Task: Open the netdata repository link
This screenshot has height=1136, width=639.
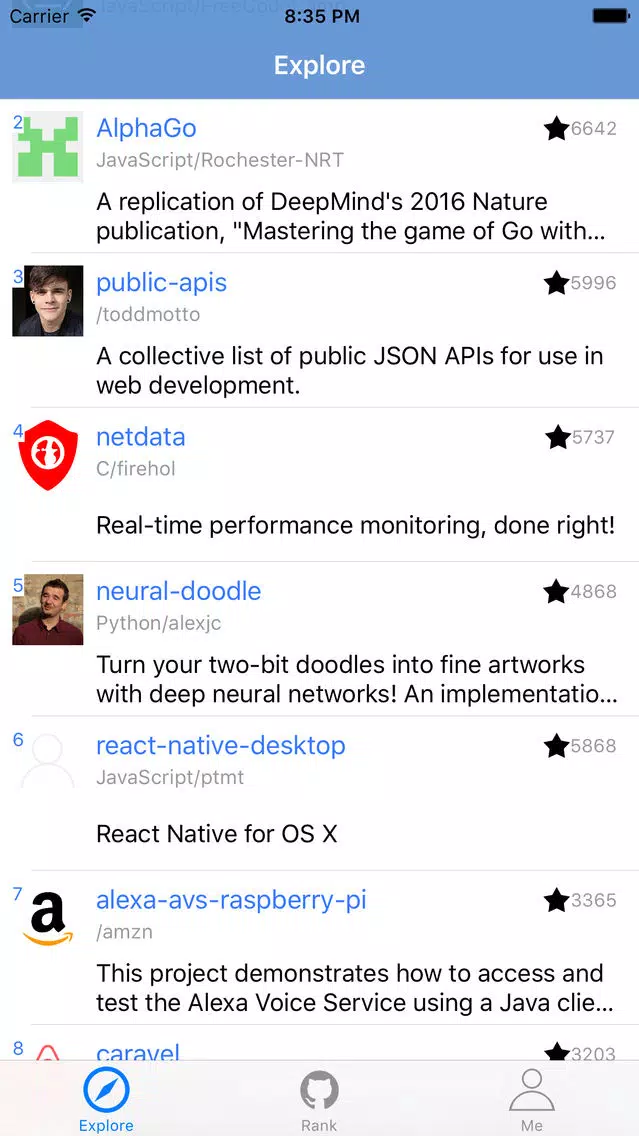Action: coord(141,437)
